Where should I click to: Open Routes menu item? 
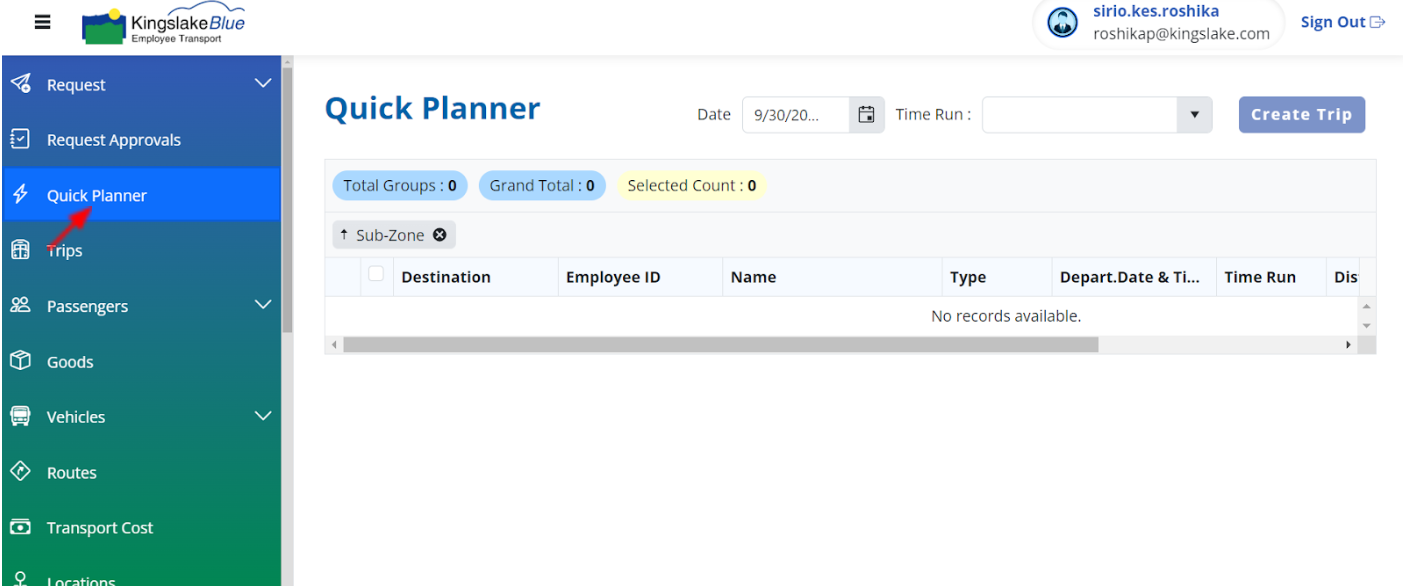(141, 473)
